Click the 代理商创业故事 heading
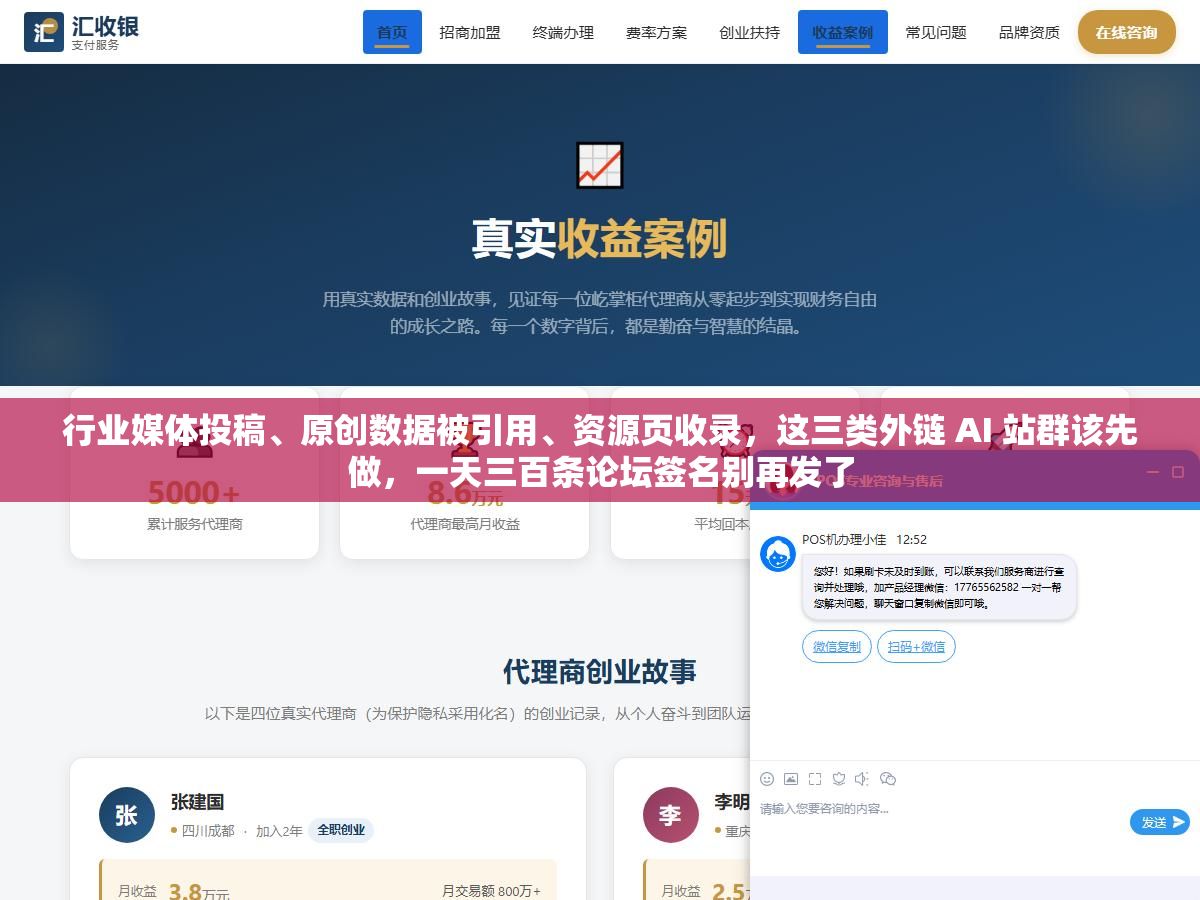 [x=600, y=671]
